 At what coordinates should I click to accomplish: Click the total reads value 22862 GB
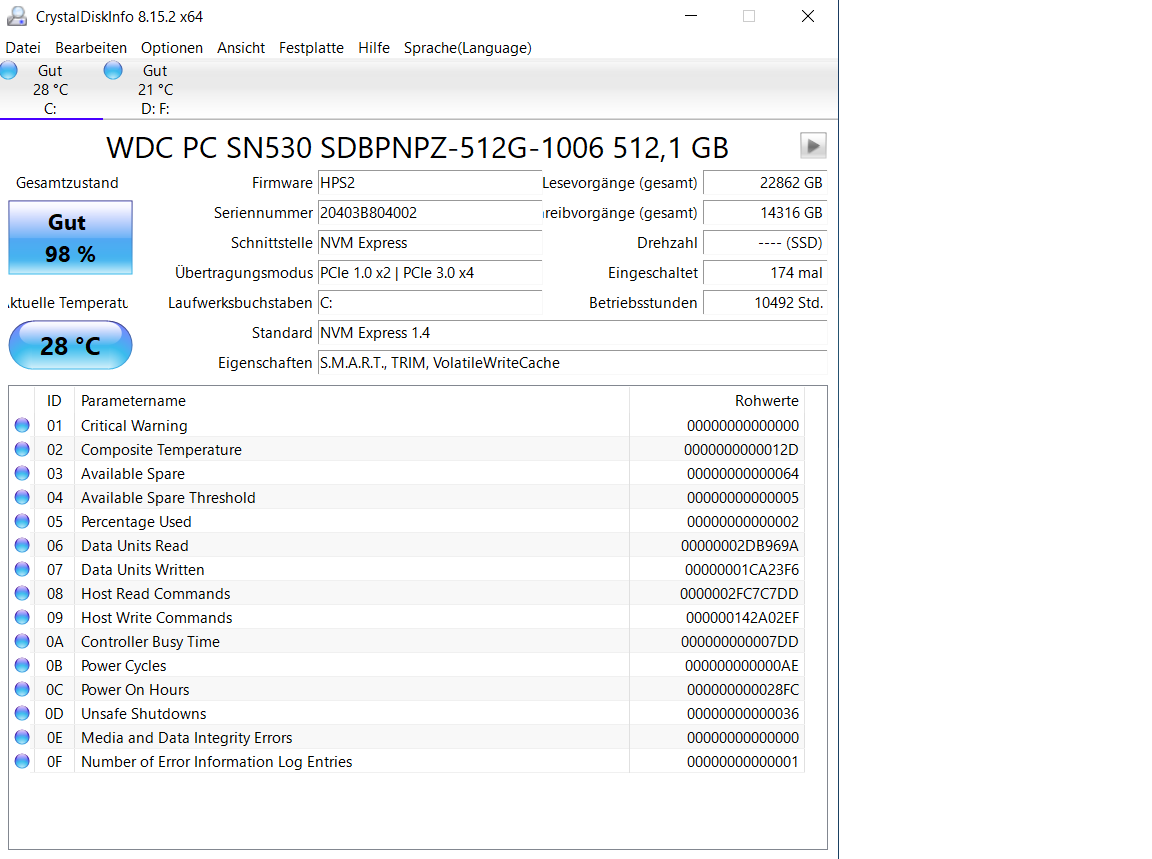(x=765, y=183)
